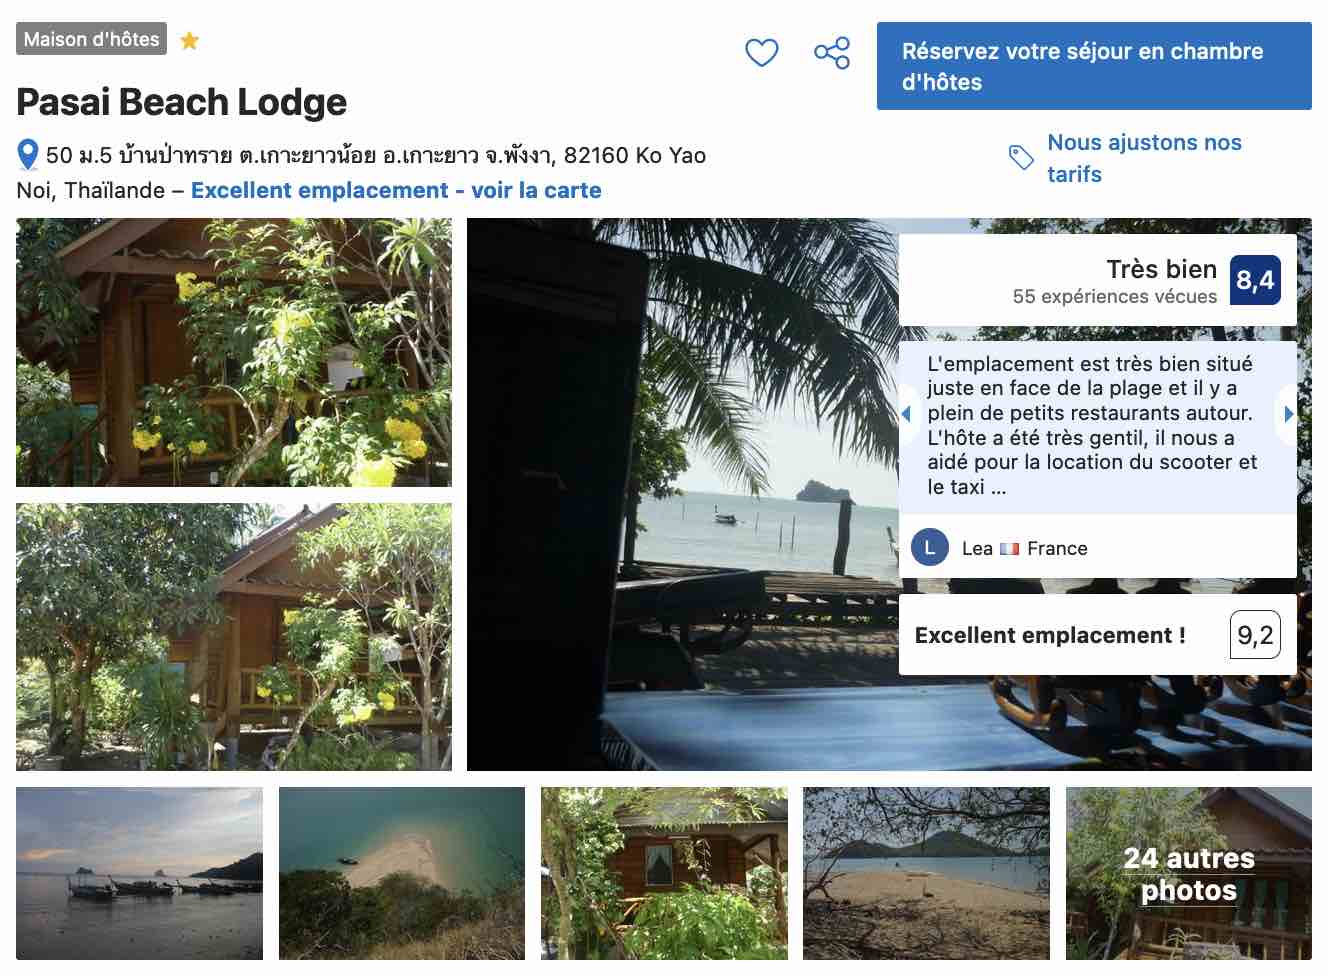
Task: Click Réservez votre séjour en chambre d'hôtes
Action: (x=1094, y=66)
